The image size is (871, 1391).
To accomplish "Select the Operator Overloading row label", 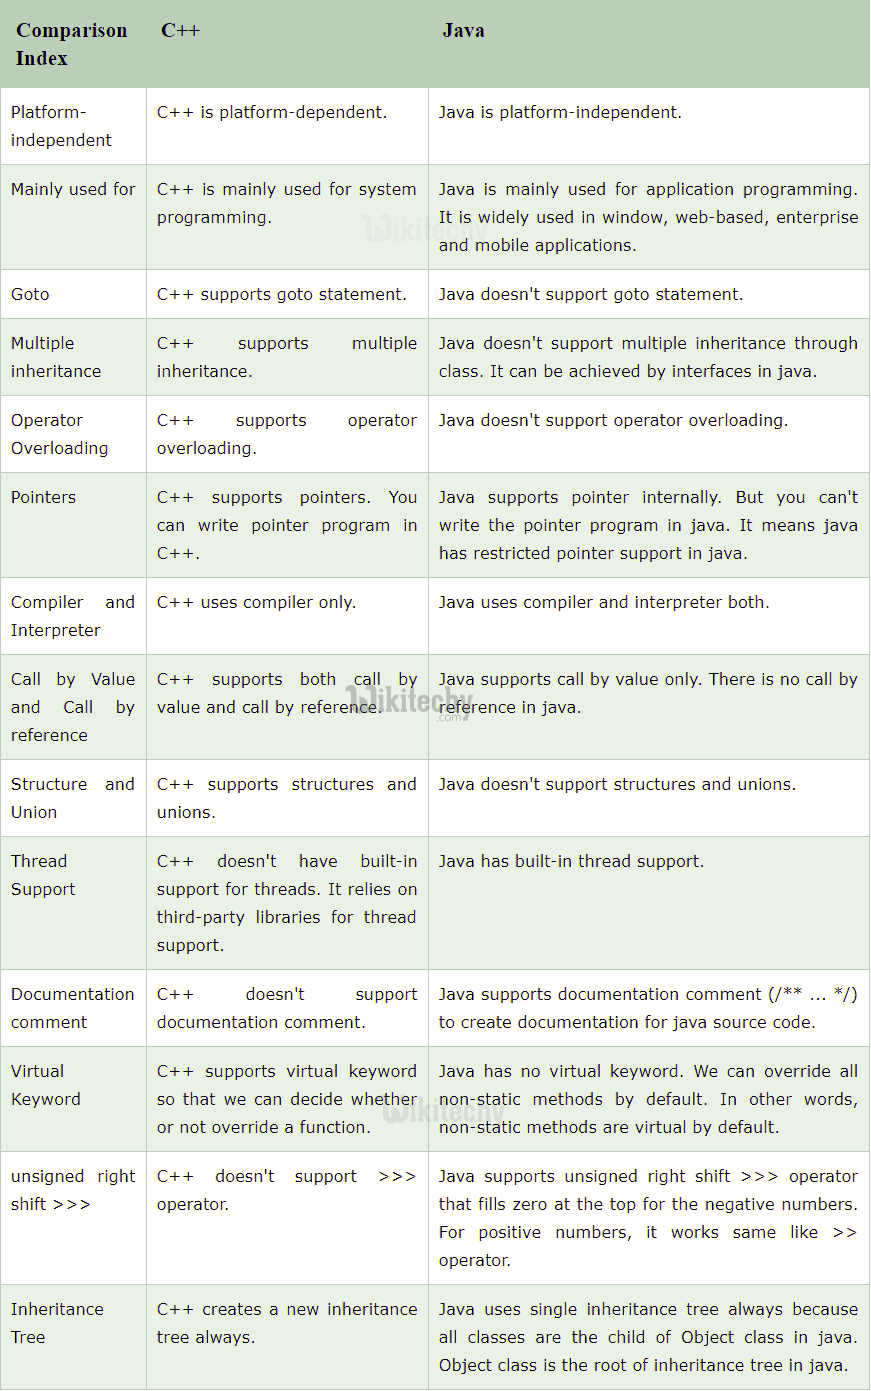I will (59, 434).
